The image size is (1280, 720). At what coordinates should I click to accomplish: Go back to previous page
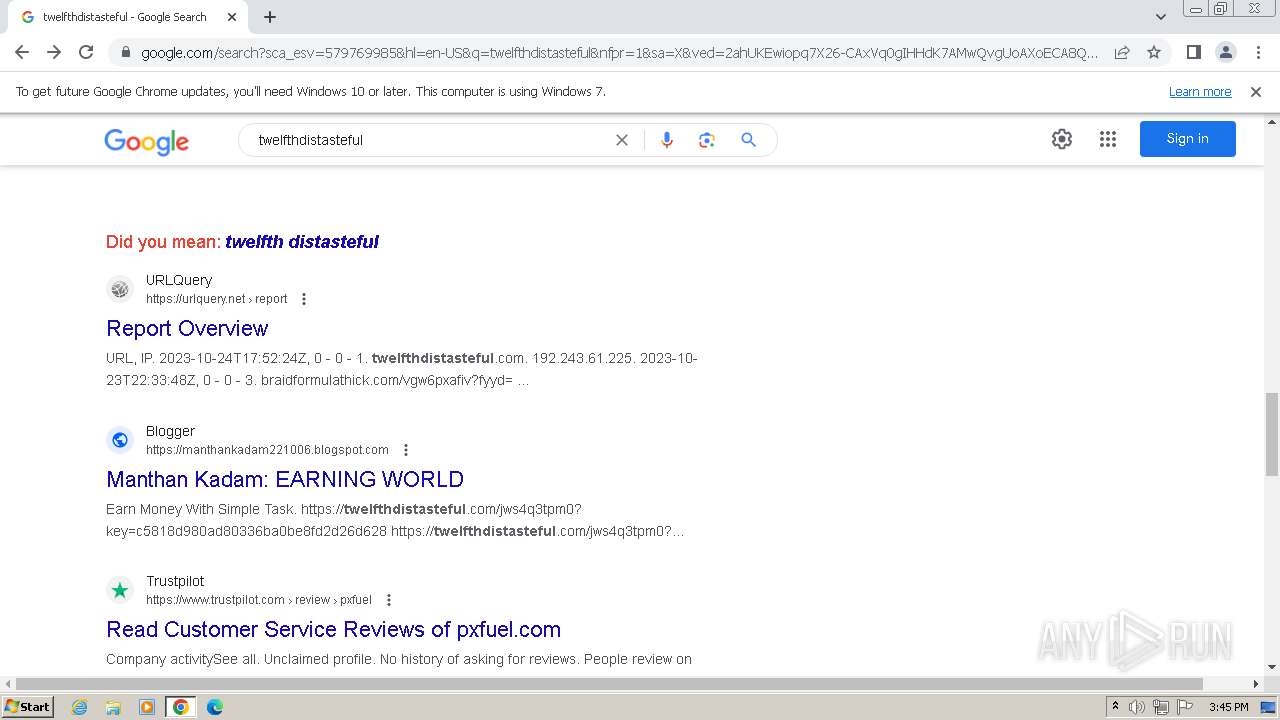tap(22, 52)
